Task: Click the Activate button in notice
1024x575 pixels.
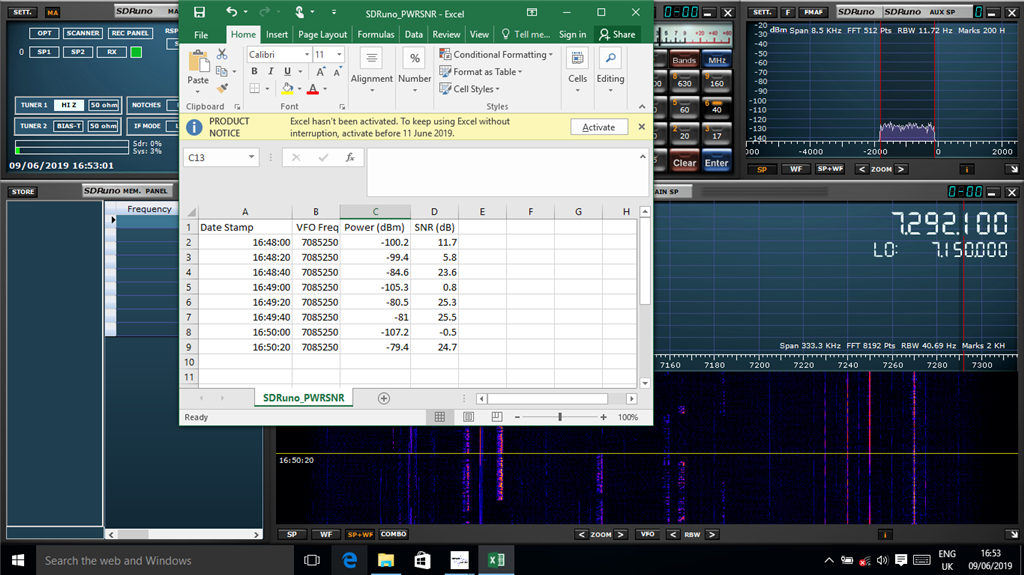Action: pos(599,127)
